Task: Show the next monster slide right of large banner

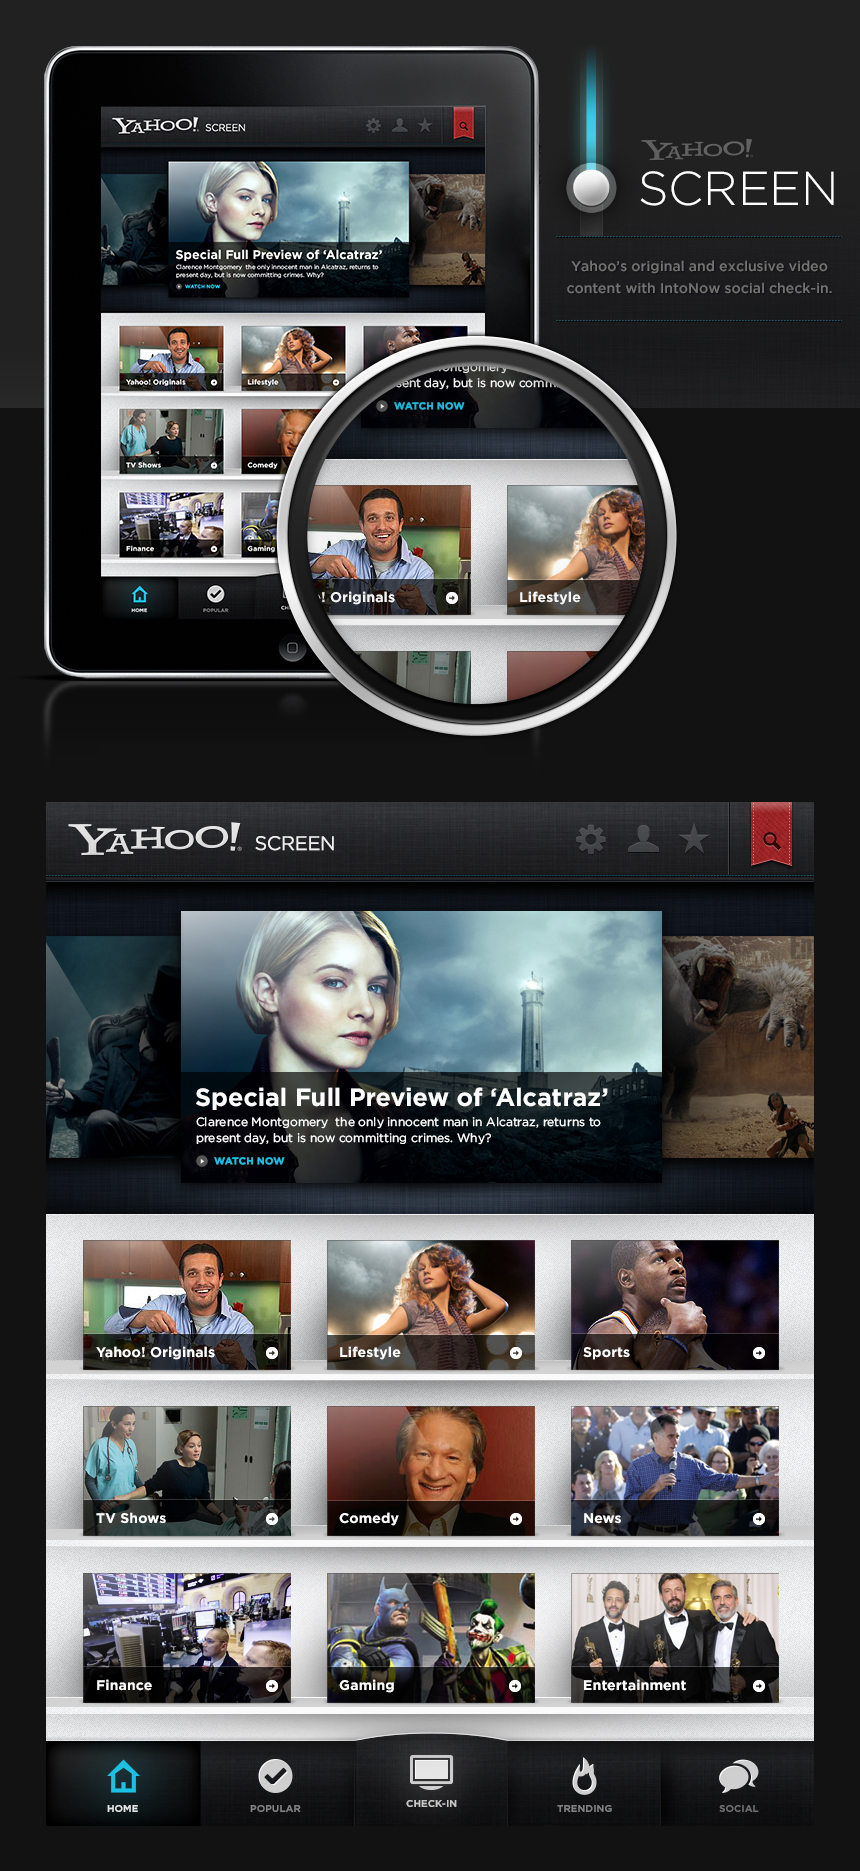Action: click(738, 1047)
